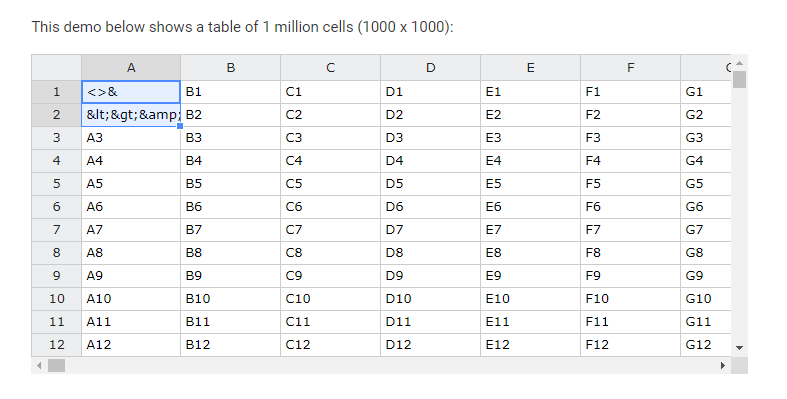Select cell F11
Image resolution: width=787 pixels, height=399 pixels.
click(630, 322)
